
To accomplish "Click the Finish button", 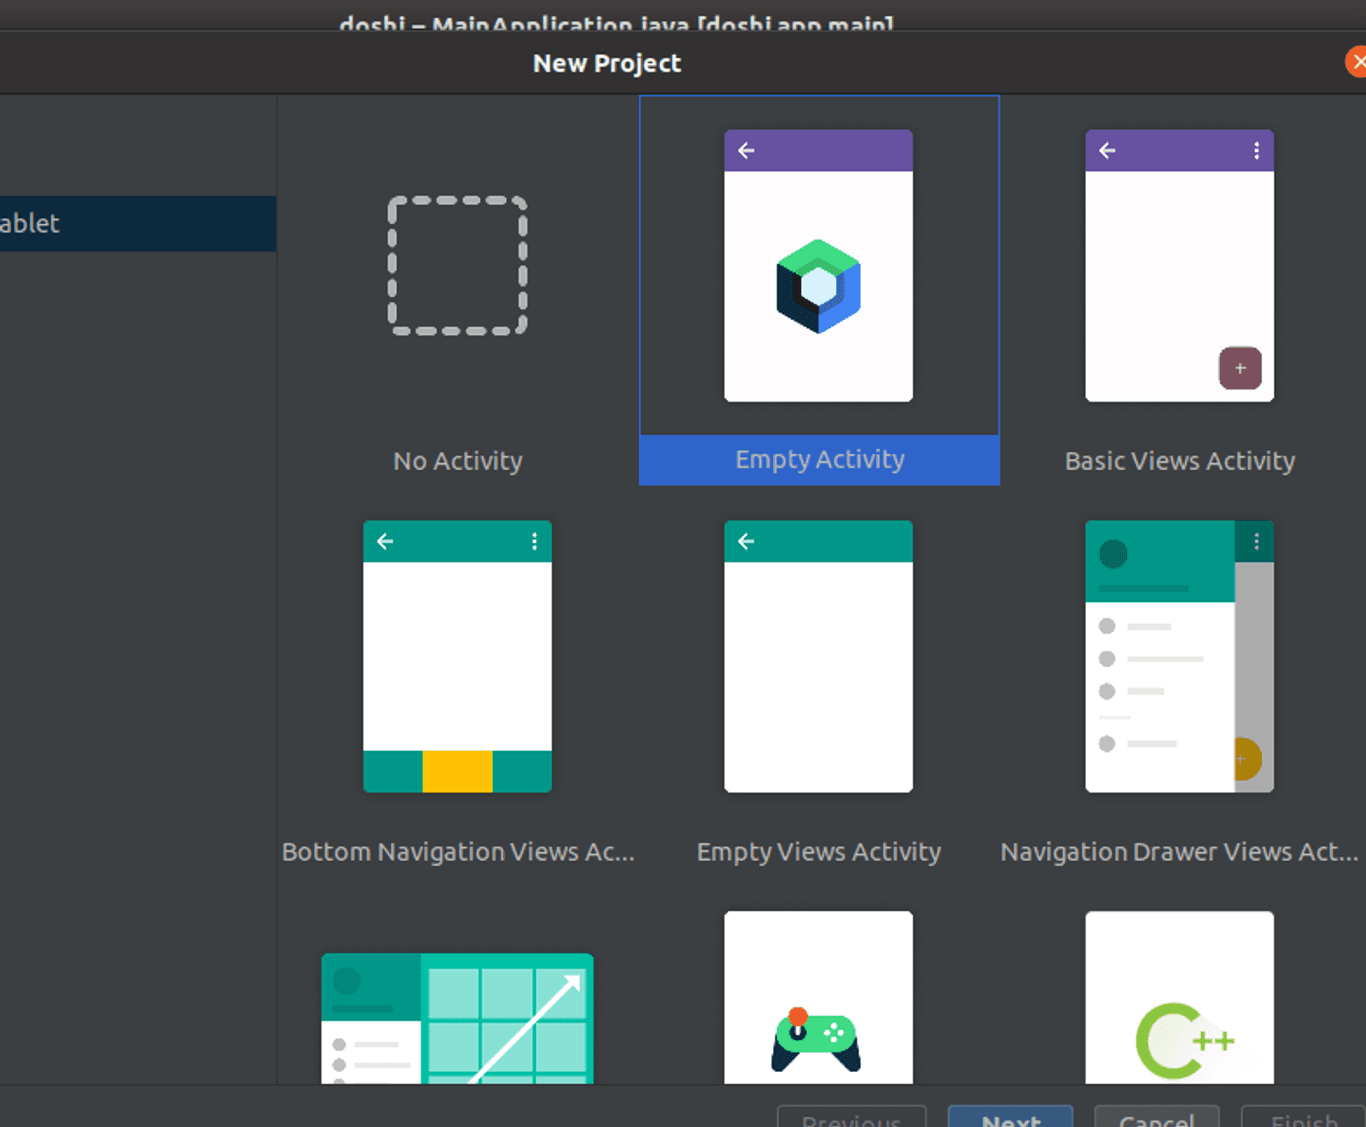I will (x=1303, y=1117).
